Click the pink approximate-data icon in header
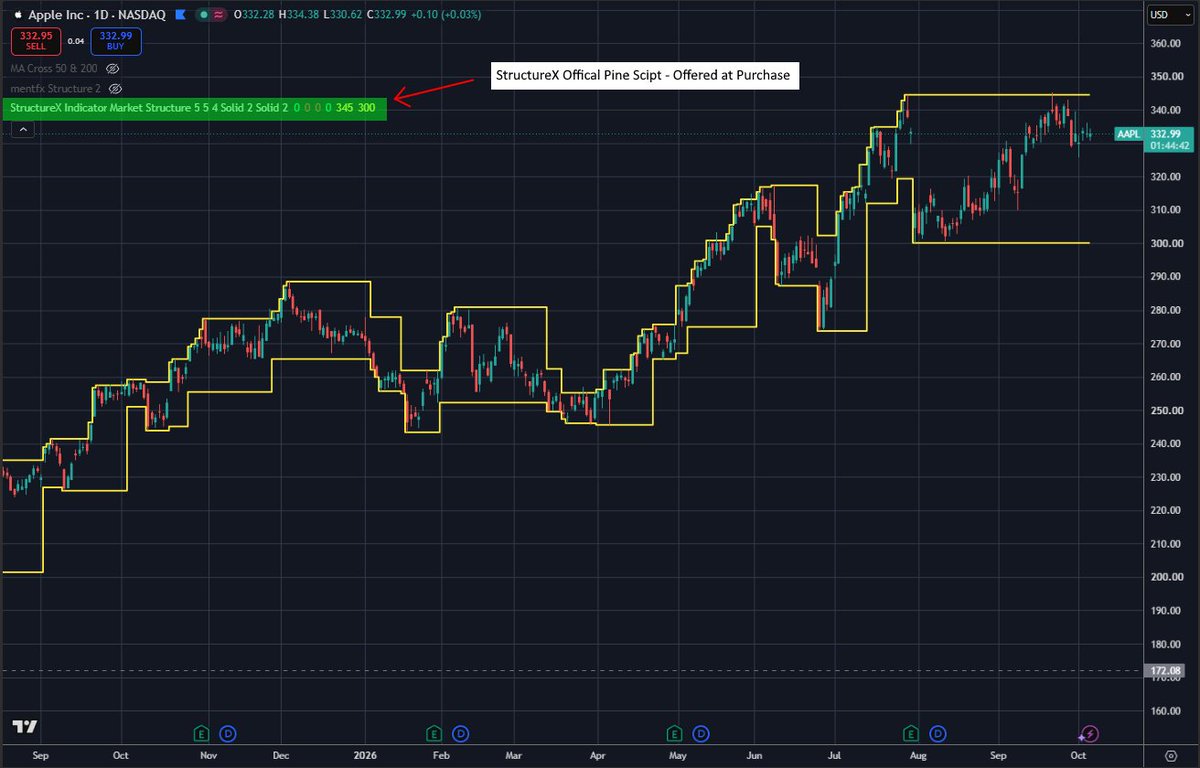The height and width of the screenshot is (768, 1200). coord(218,15)
